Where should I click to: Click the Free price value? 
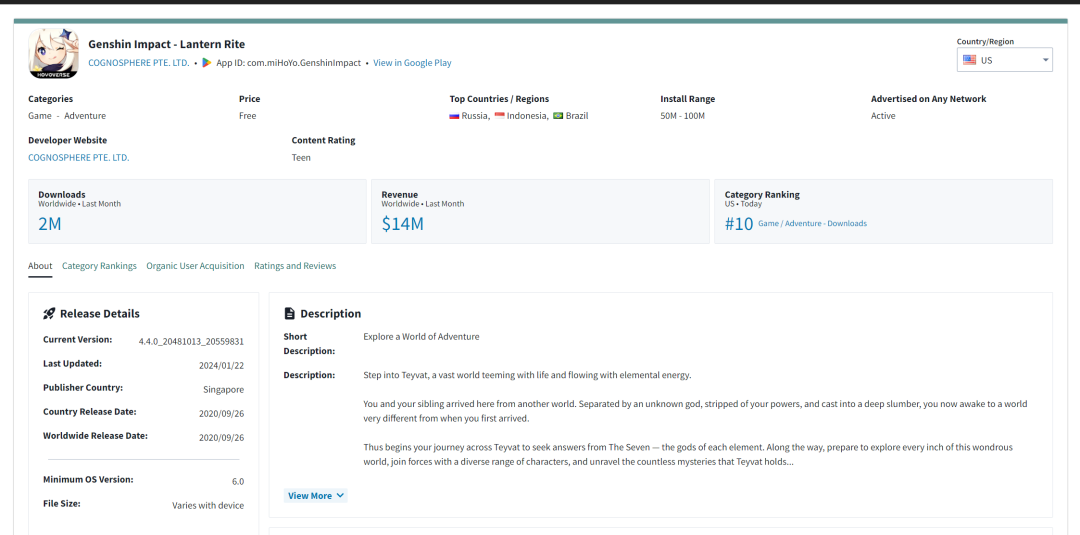(247, 116)
